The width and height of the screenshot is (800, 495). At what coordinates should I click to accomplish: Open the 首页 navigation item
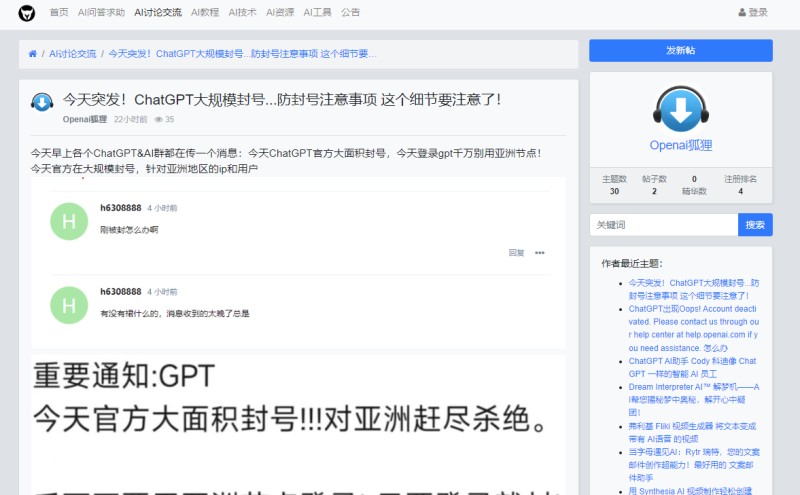coord(59,12)
